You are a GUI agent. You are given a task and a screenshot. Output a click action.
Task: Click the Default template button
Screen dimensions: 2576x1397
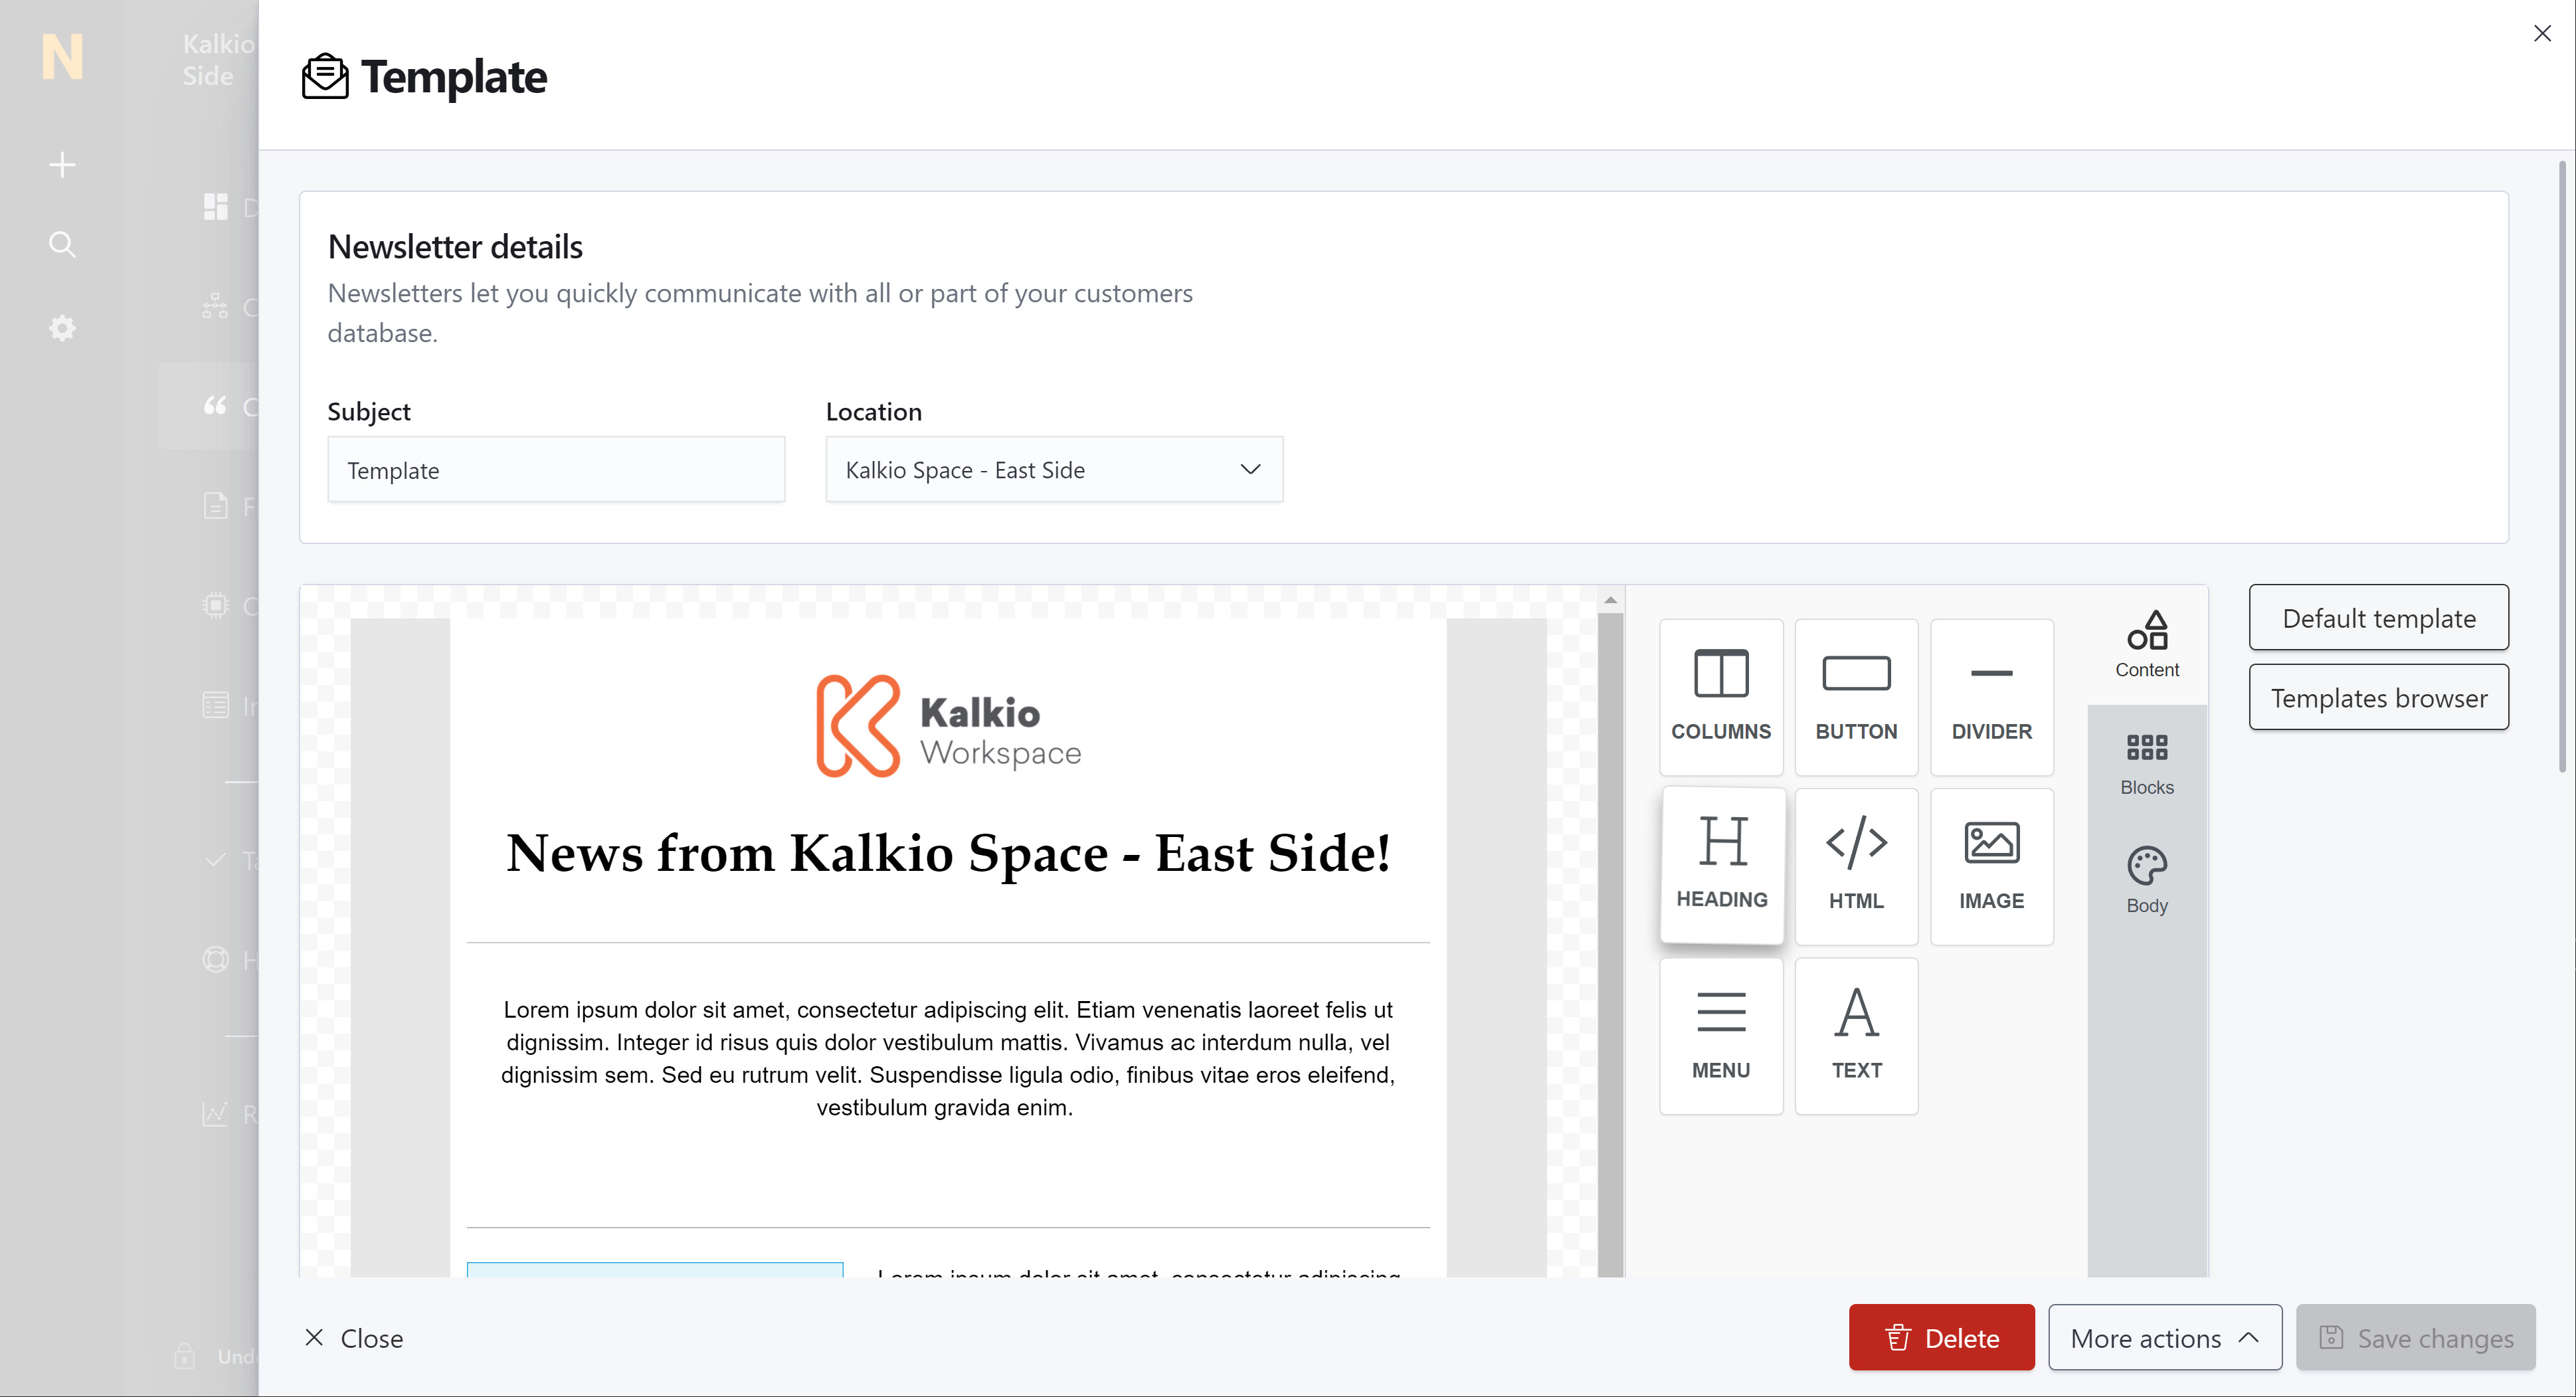[2378, 617]
